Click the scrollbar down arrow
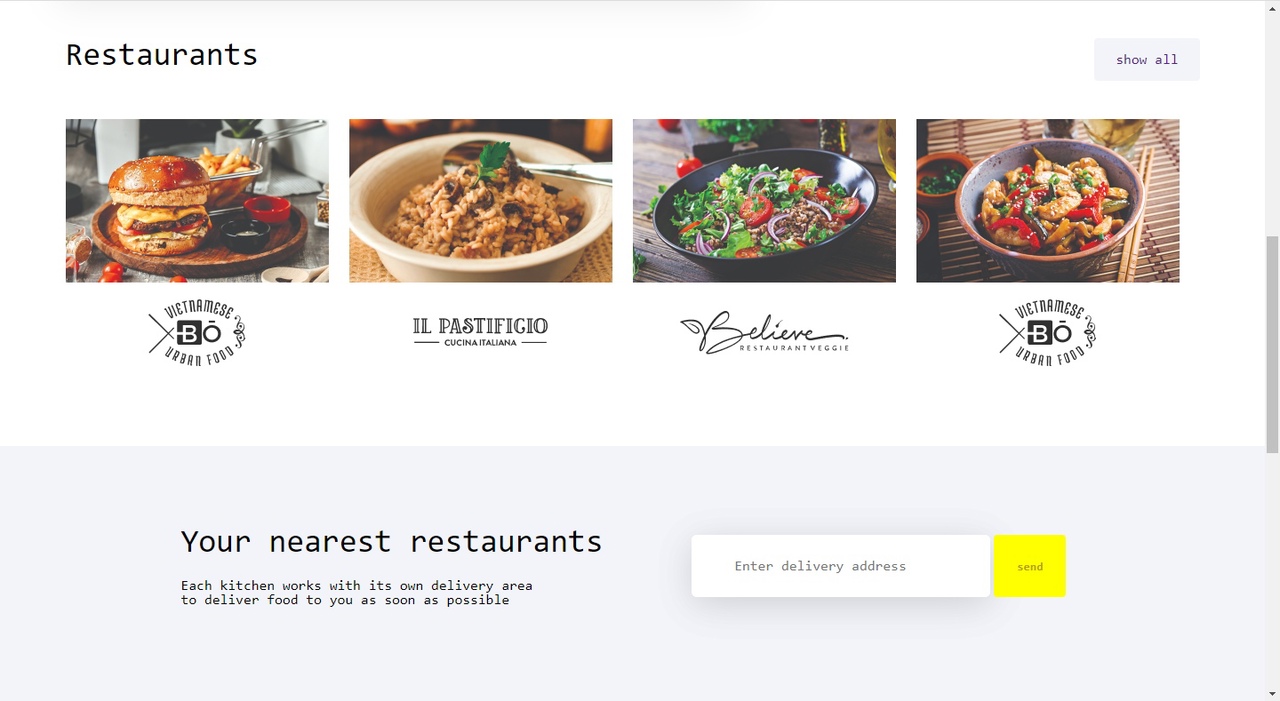 tap(1272, 693)
